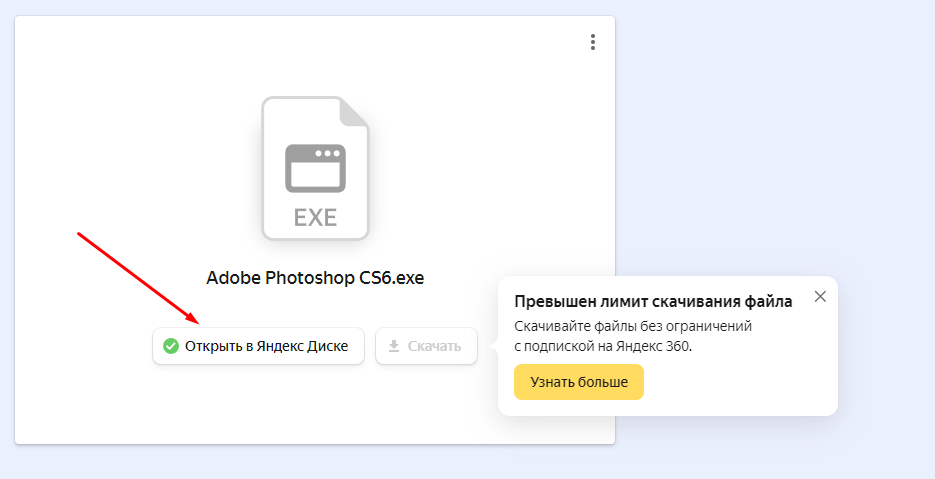Close the download limit popup
Screen dimensions: 935x479
point(820,296)
